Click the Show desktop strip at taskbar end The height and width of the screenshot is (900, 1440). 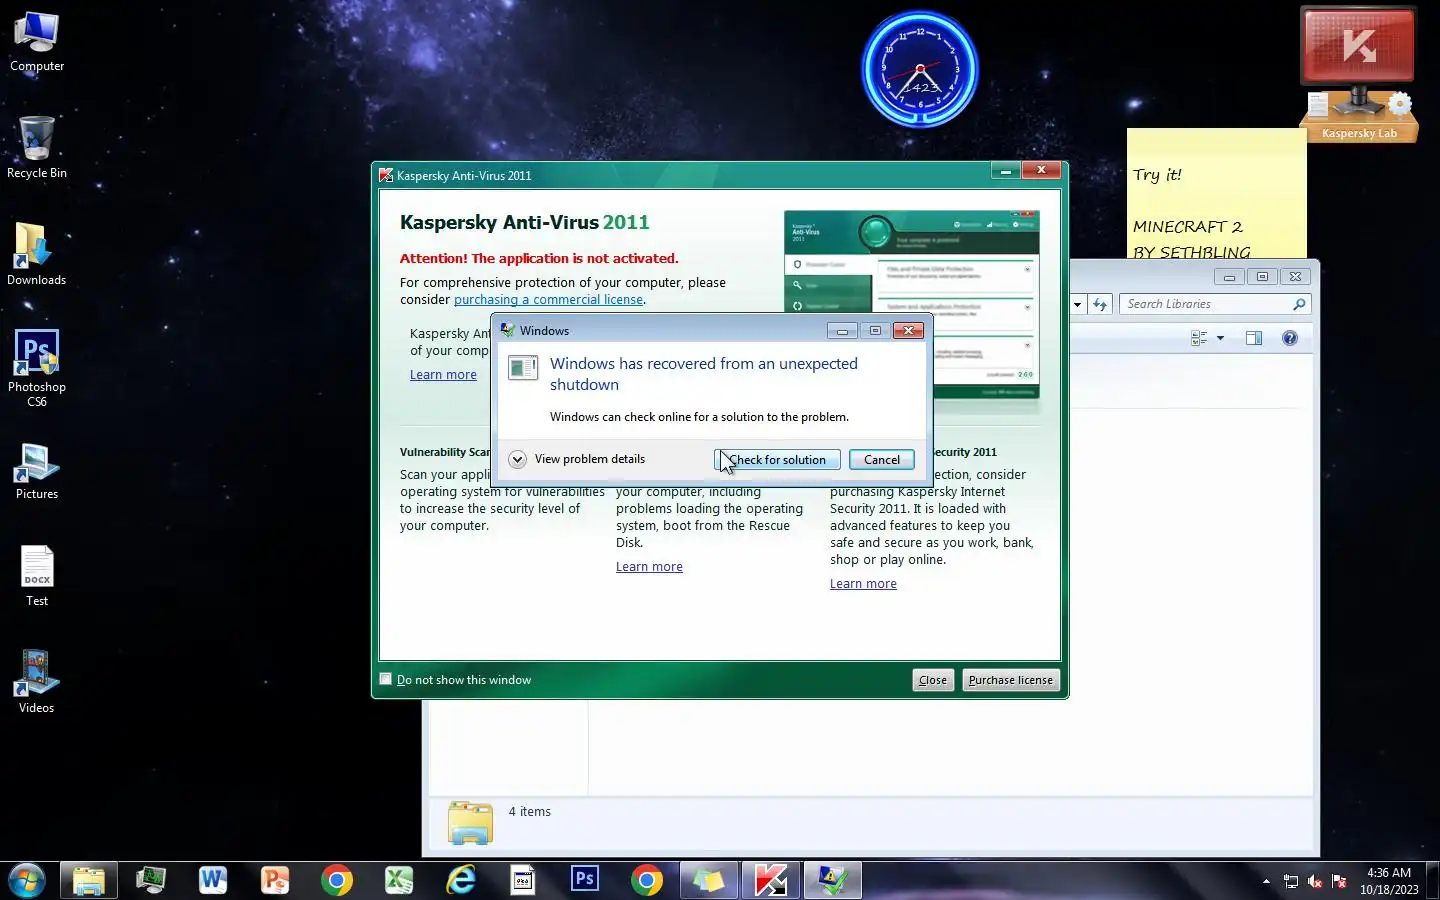(x=1432, y=881)
